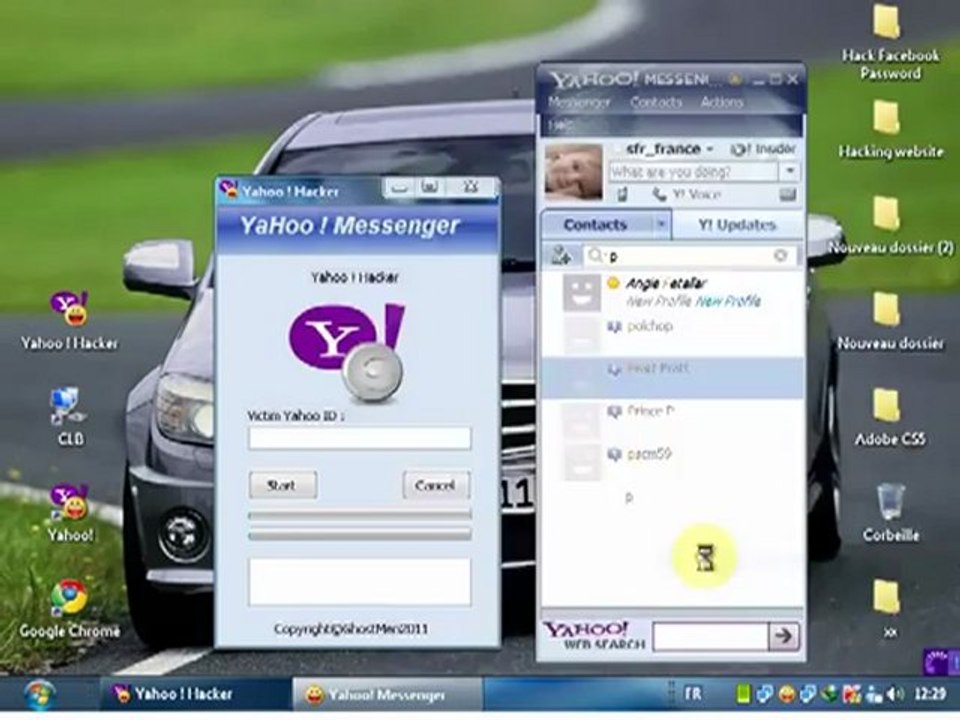960x720 pixels.
Task: Select the highlighted contact below polchop
Action: coord(672,377)
